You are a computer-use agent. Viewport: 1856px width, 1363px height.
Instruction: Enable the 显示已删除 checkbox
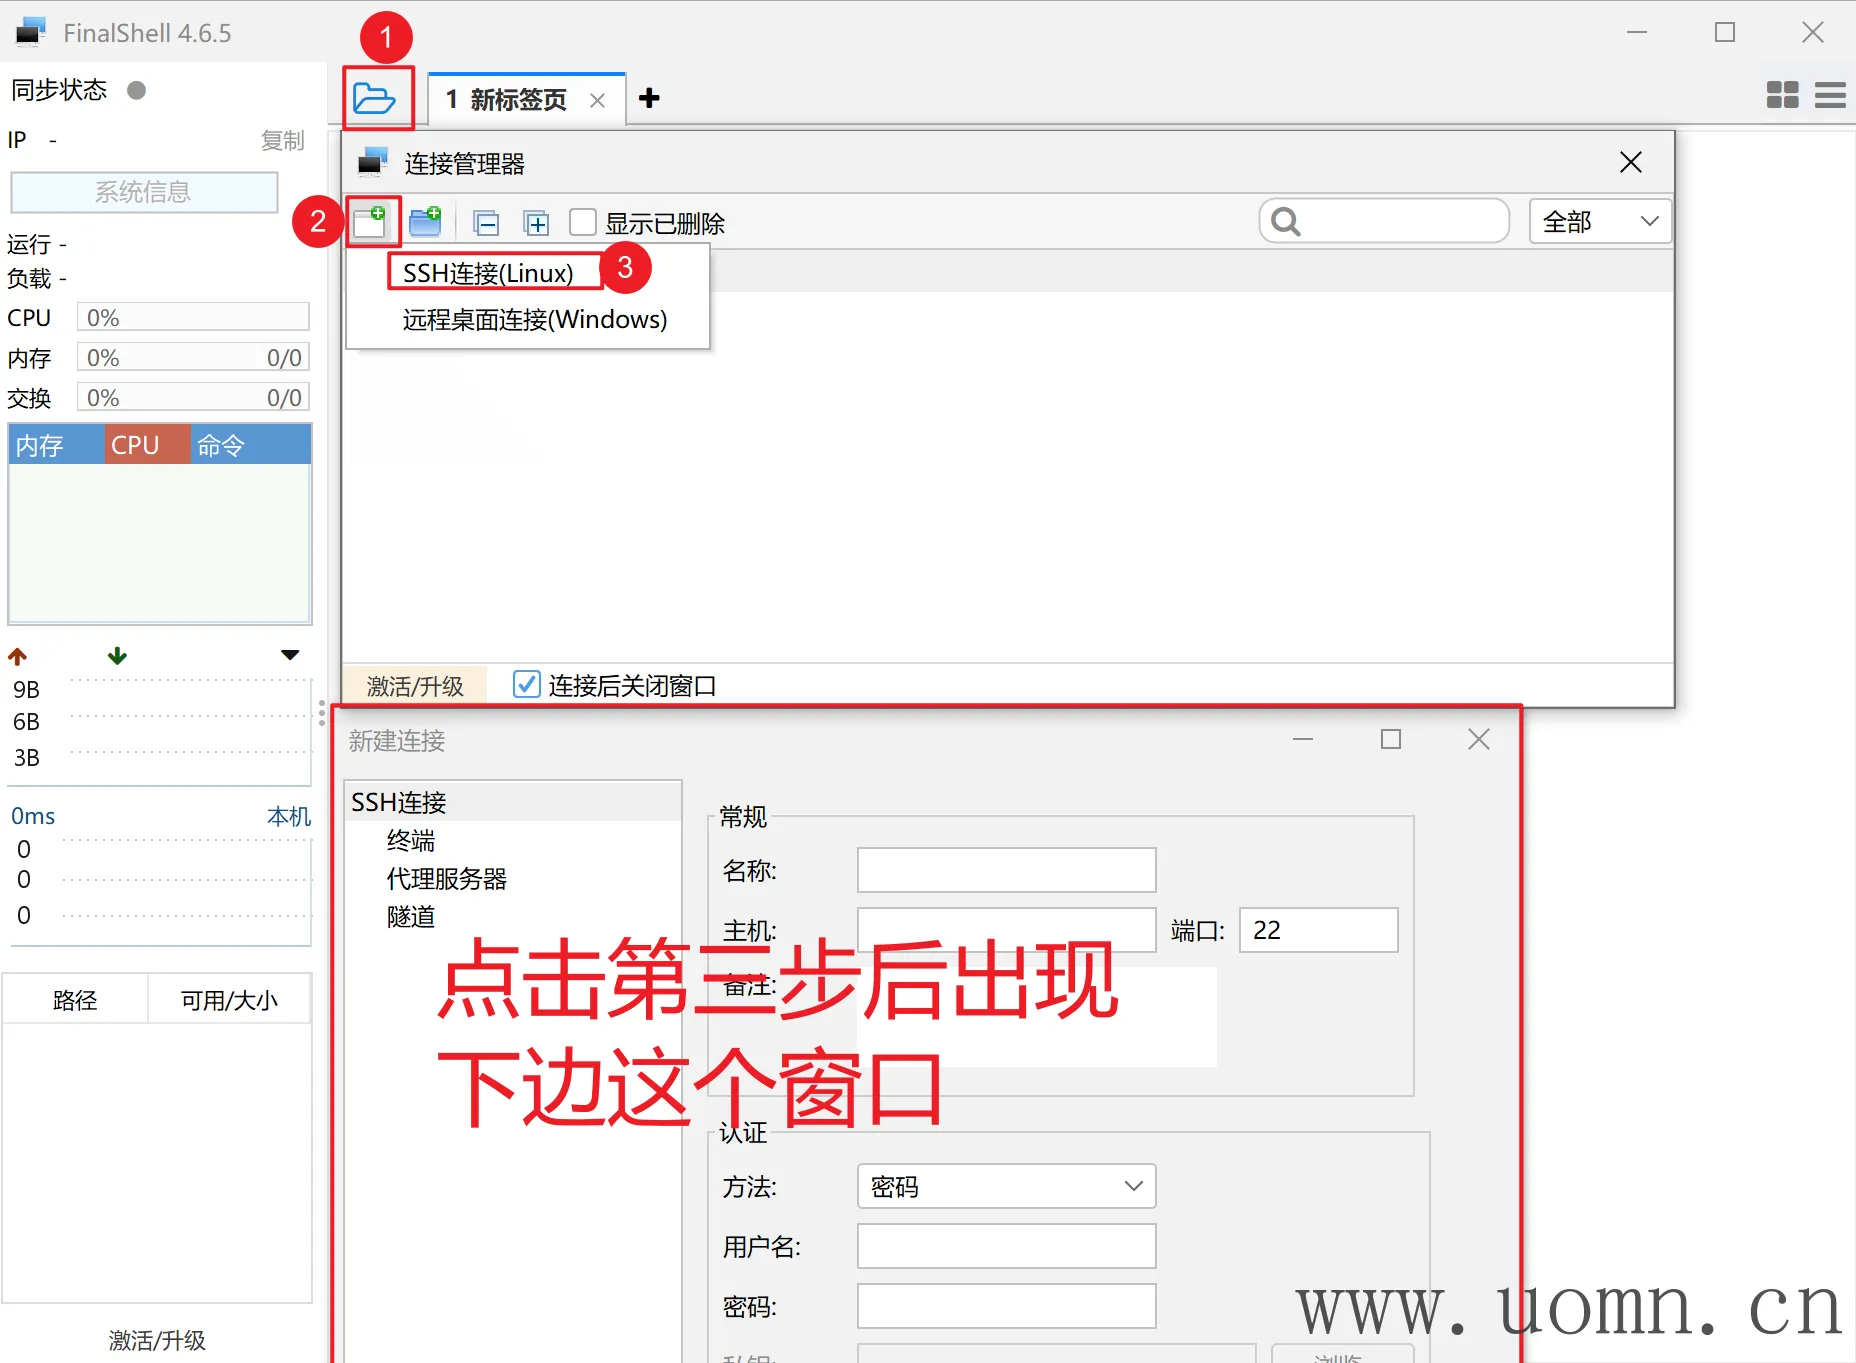tap(583, 222)
